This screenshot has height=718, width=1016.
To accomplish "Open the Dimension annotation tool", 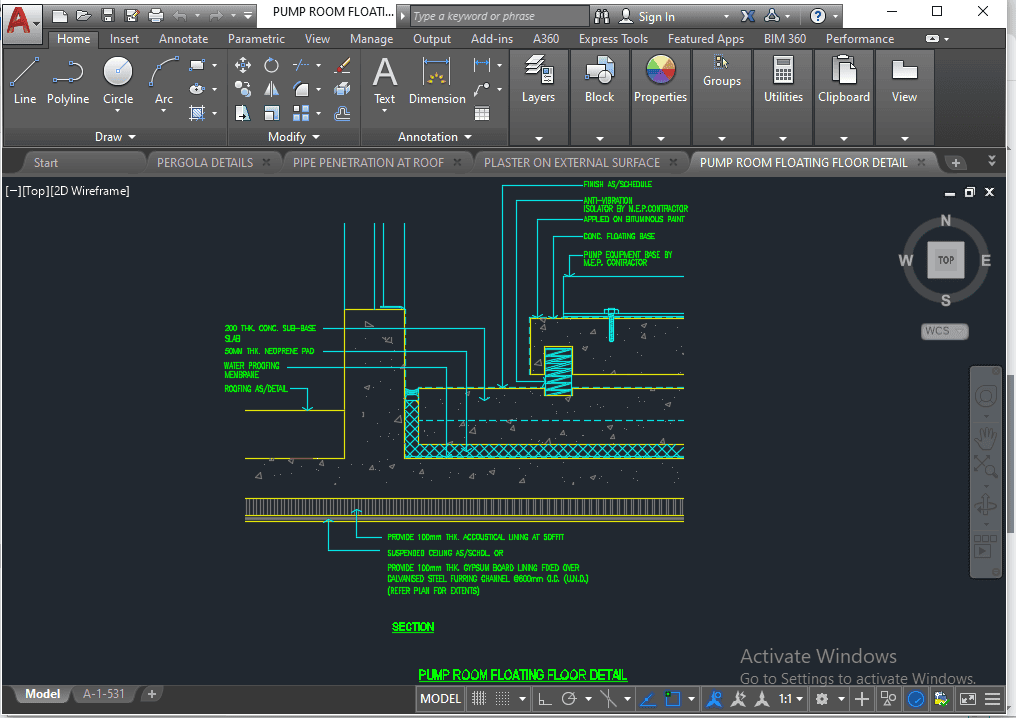I will pos(437,80).
